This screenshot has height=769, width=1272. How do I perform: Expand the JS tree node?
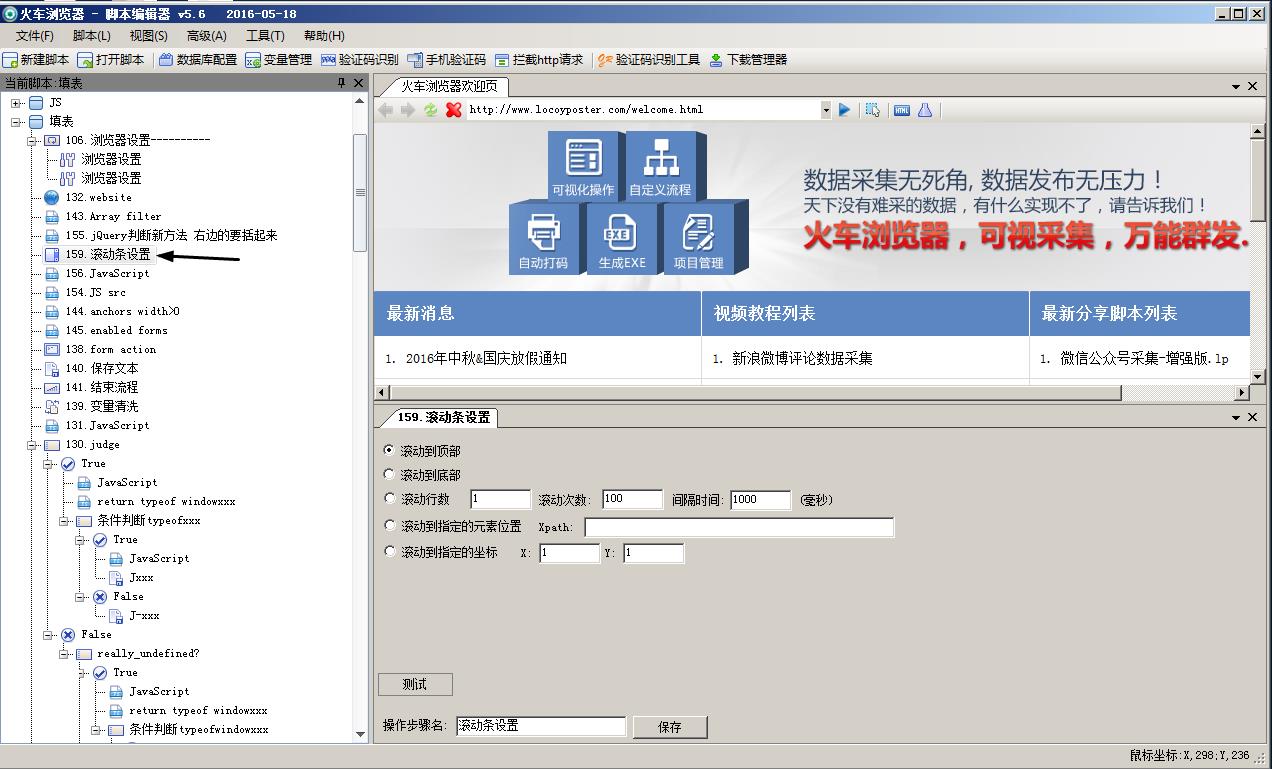click(x=16, y=103)
